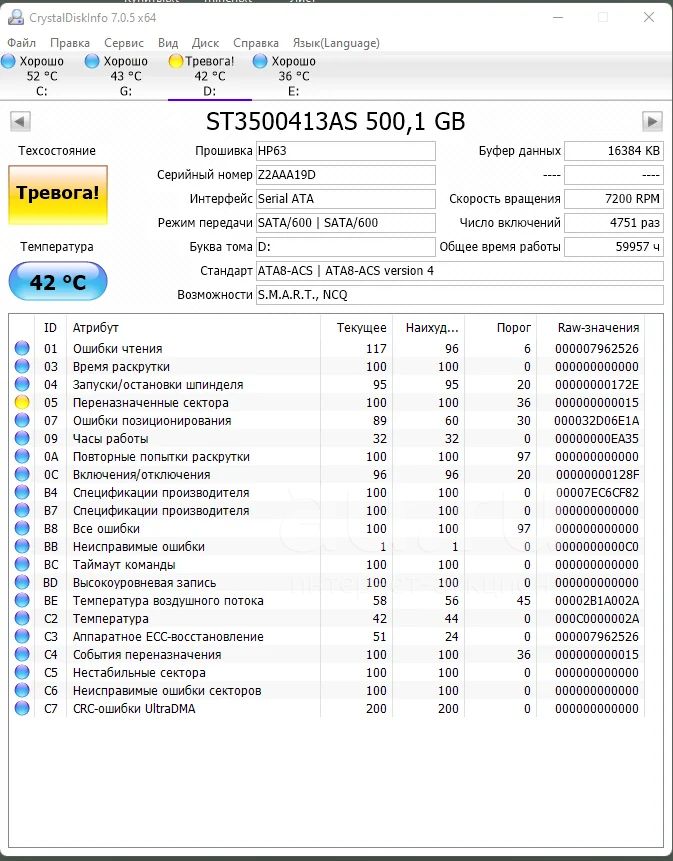Minimize the CrystalDiskInfo window

click(558, 18)
